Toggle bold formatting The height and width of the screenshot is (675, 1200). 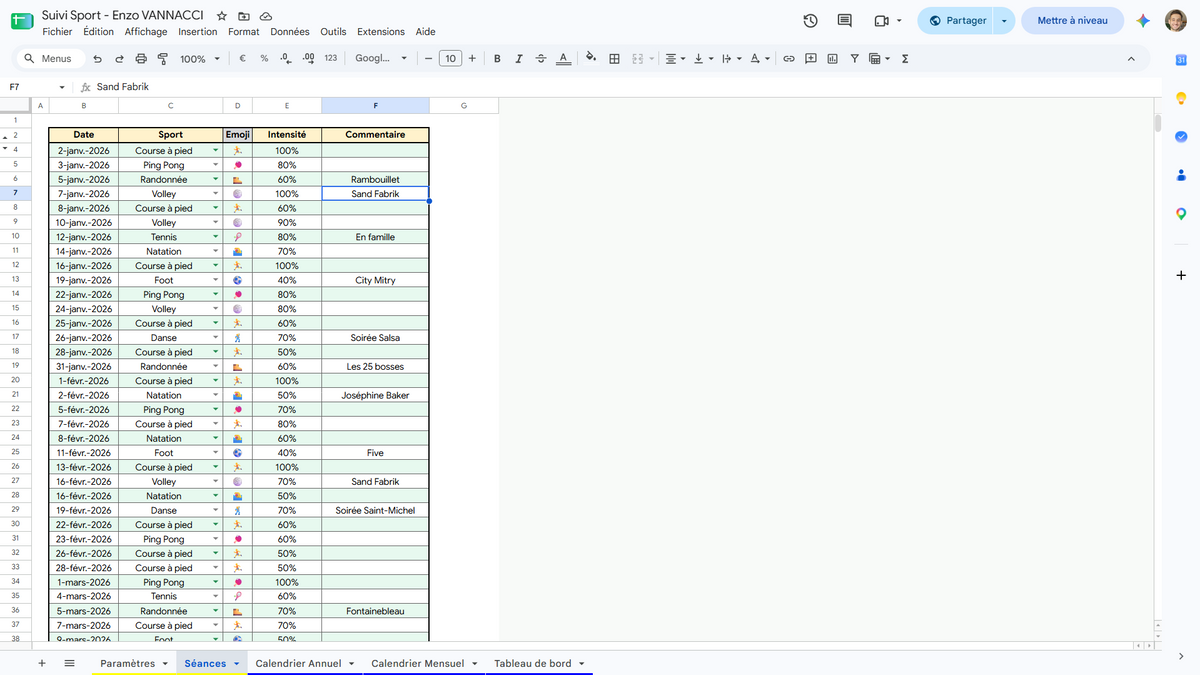pos(497,59)
